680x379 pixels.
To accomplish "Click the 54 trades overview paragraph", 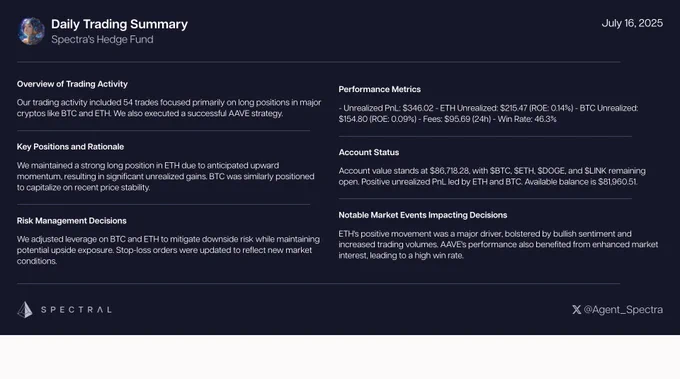I will [169, 108].
